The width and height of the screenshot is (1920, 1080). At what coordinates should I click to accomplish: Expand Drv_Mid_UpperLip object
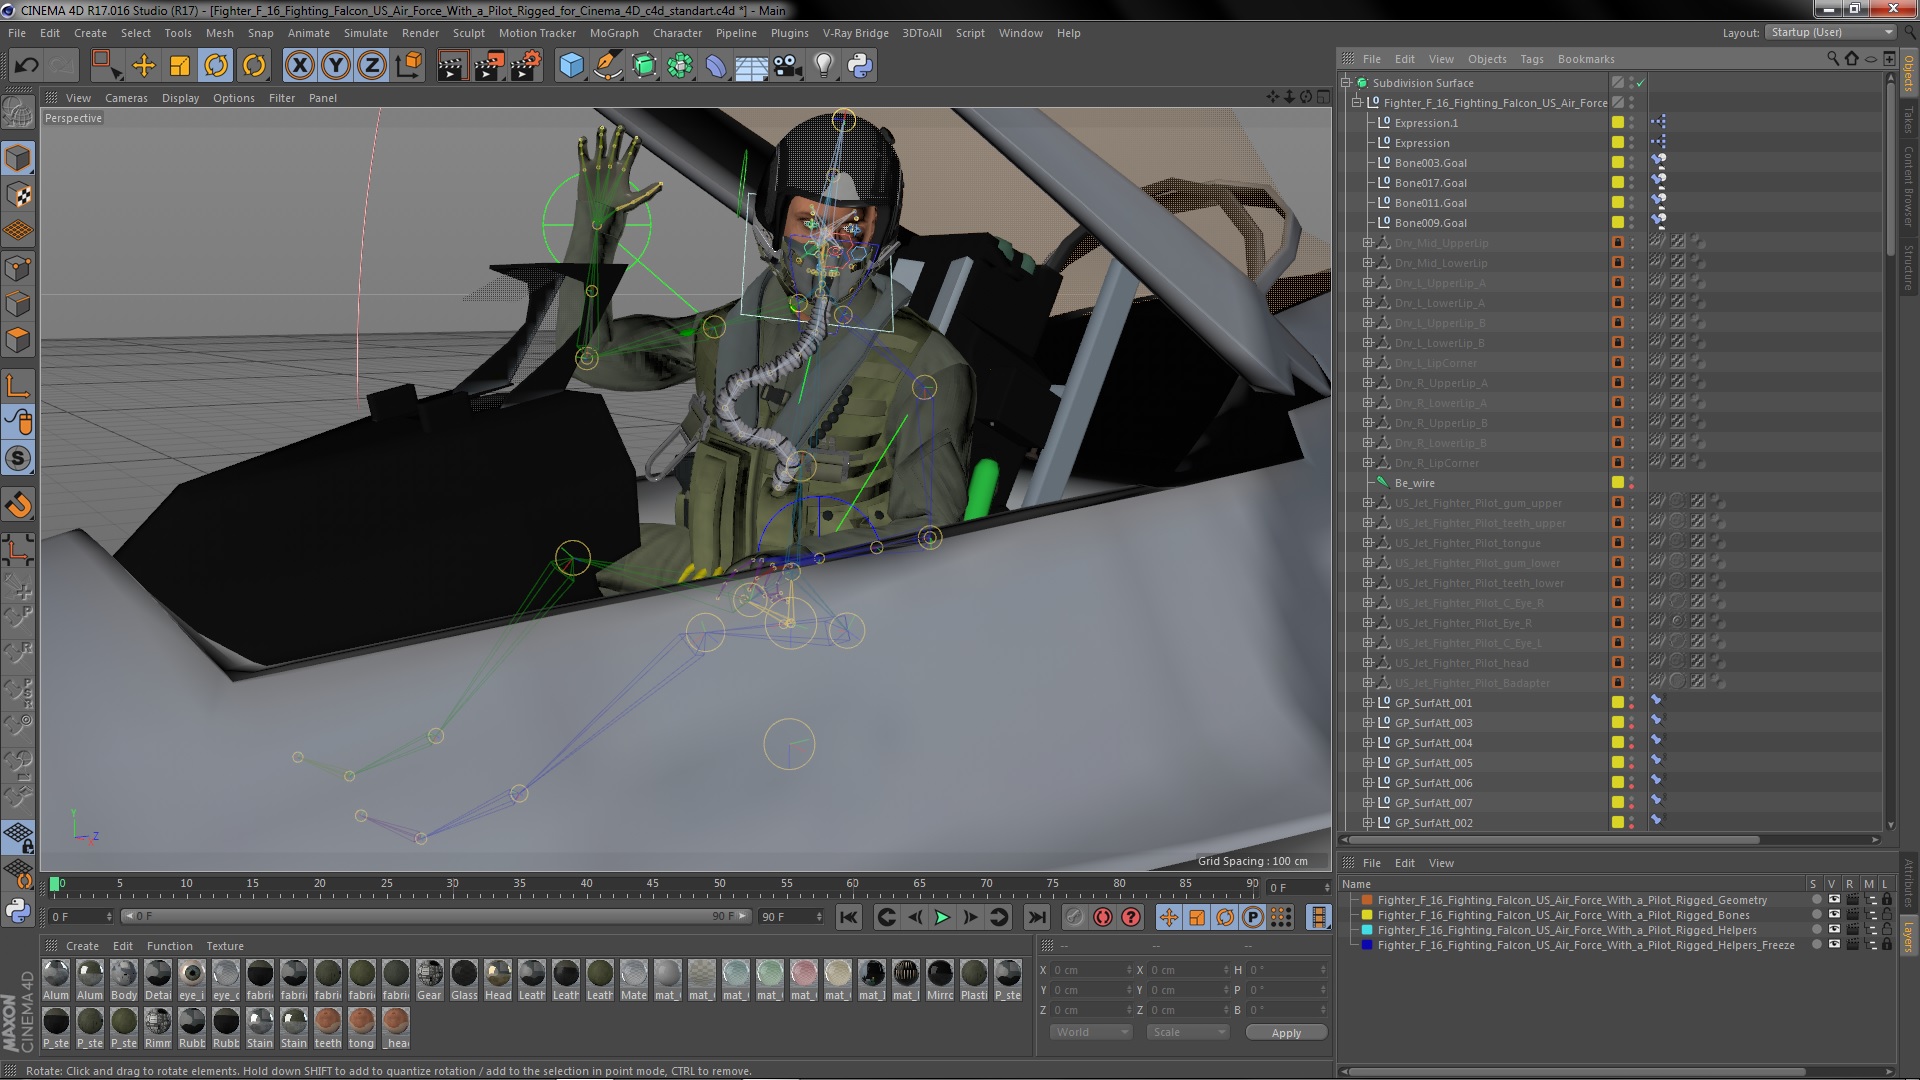(x=1368, y=243)
